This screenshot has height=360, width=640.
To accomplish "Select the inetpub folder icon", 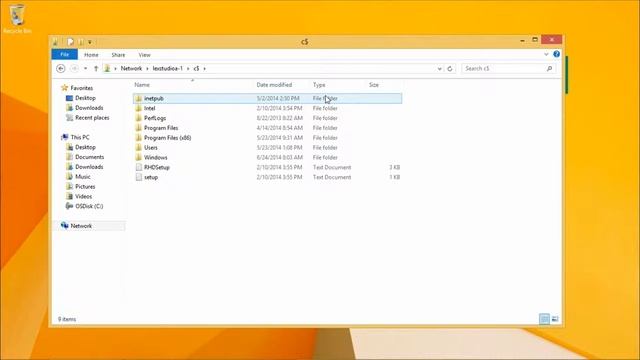I will 138,98.
